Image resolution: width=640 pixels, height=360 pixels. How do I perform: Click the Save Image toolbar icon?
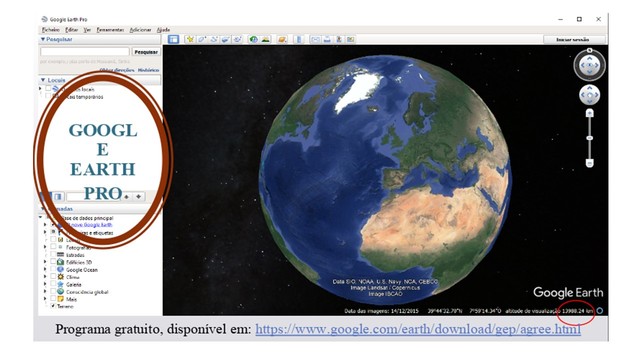339,39
